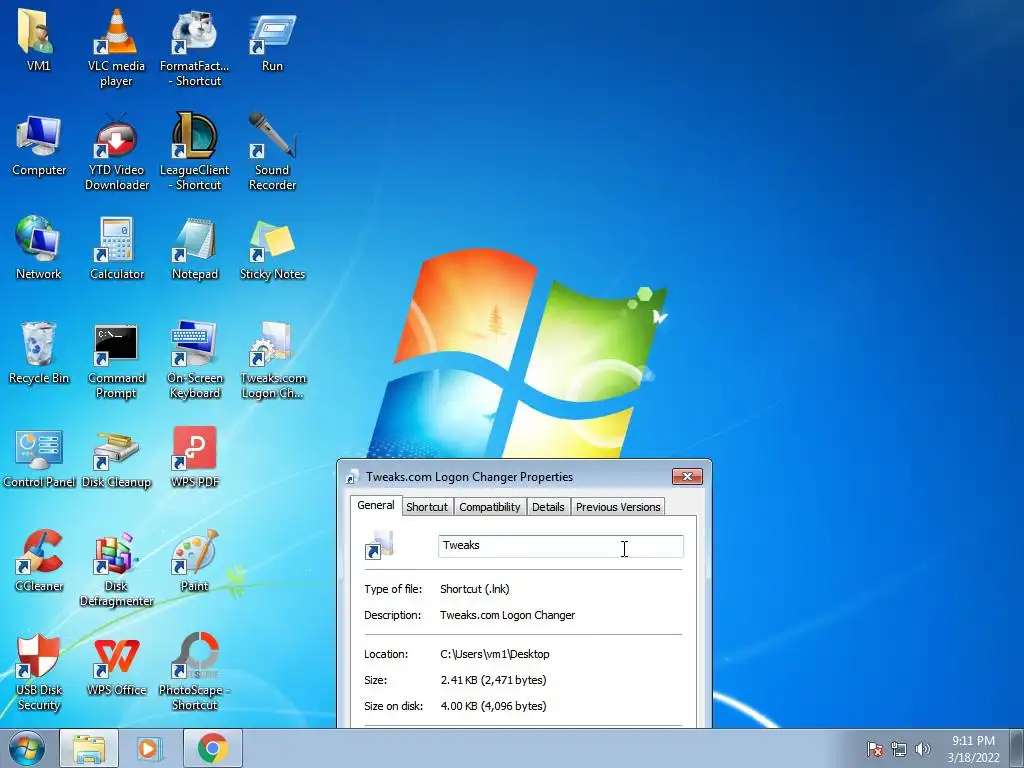1024x768 pixels.
Task: Open Google Chrome from the taskbar
Action: (212, 748)
